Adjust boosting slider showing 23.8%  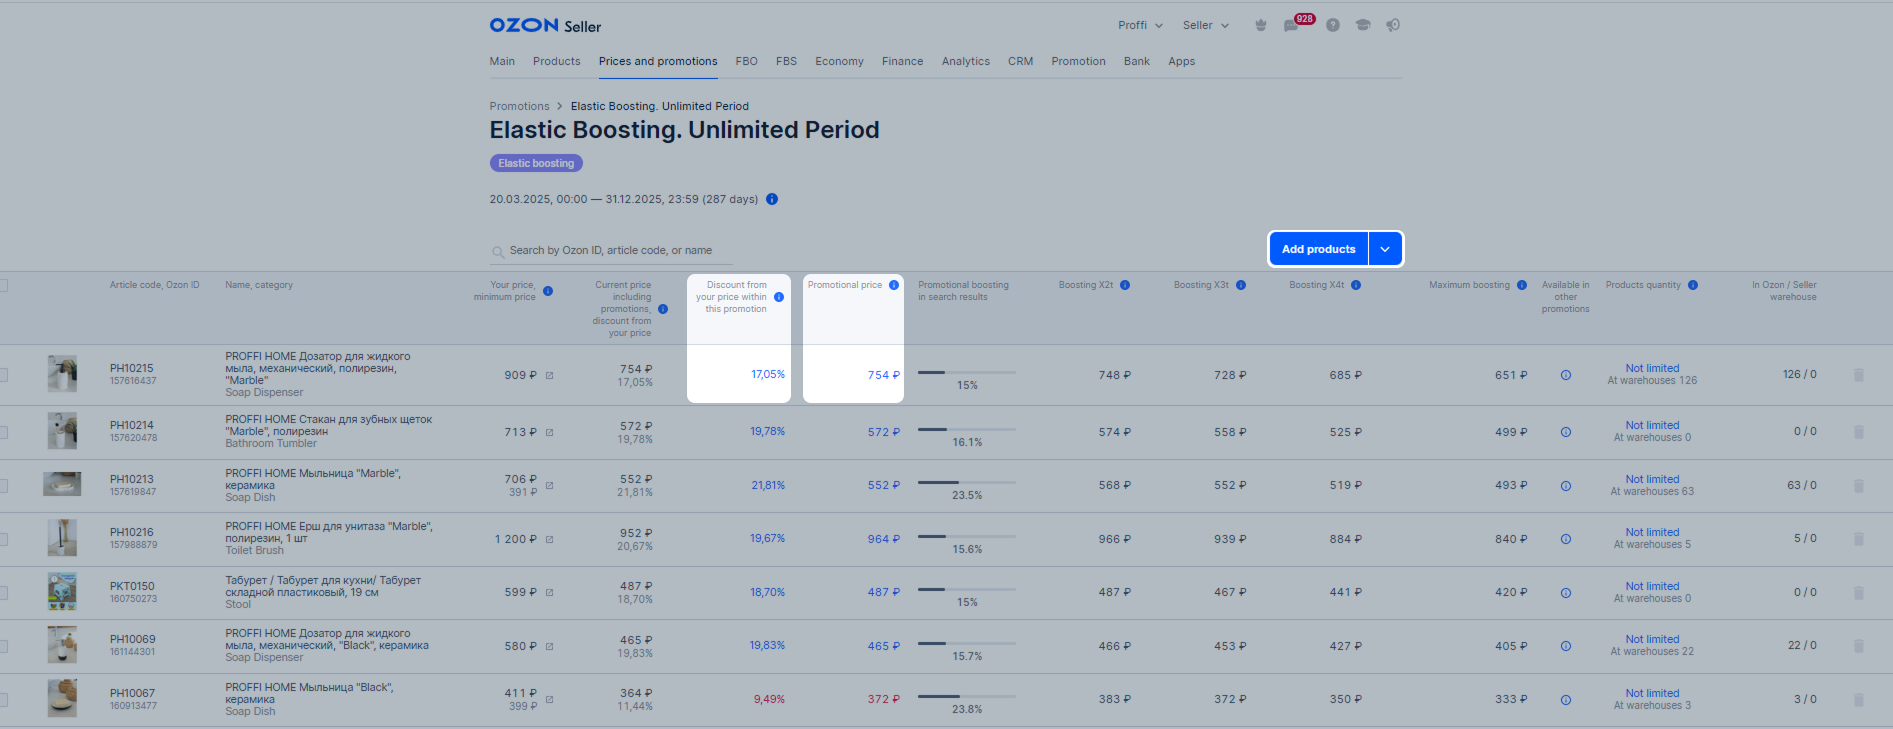[x=966, y=697]
